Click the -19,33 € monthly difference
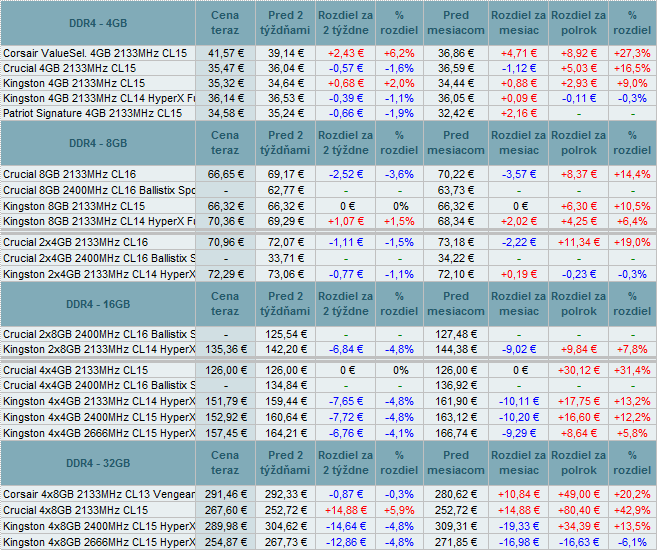 [519, 526]
